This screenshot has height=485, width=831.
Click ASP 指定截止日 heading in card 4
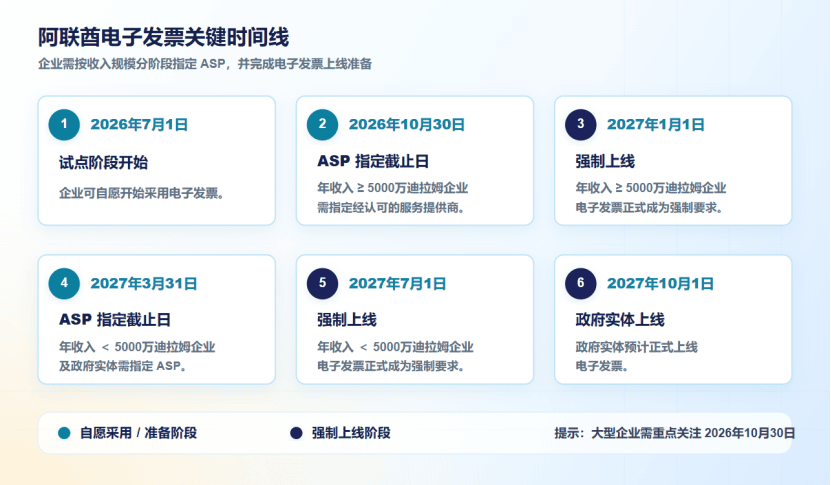click(x=115, y=320)
